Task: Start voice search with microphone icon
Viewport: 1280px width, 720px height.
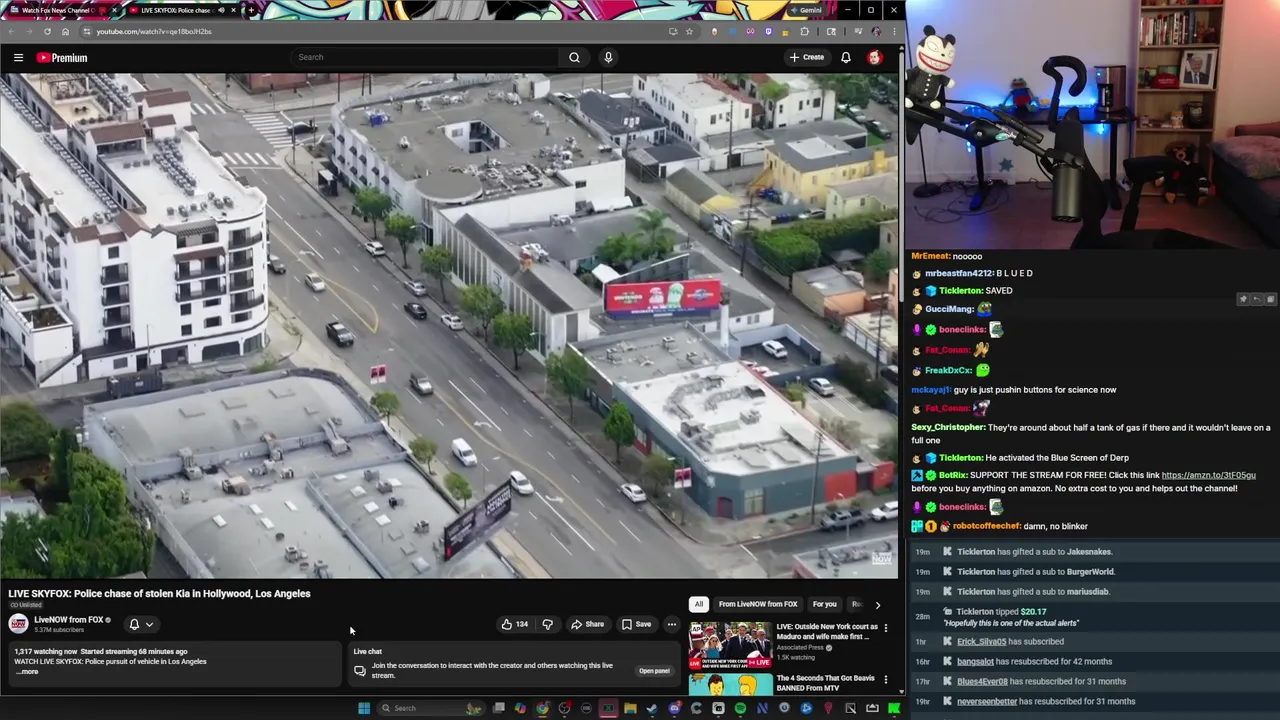Action: point(608,57)
